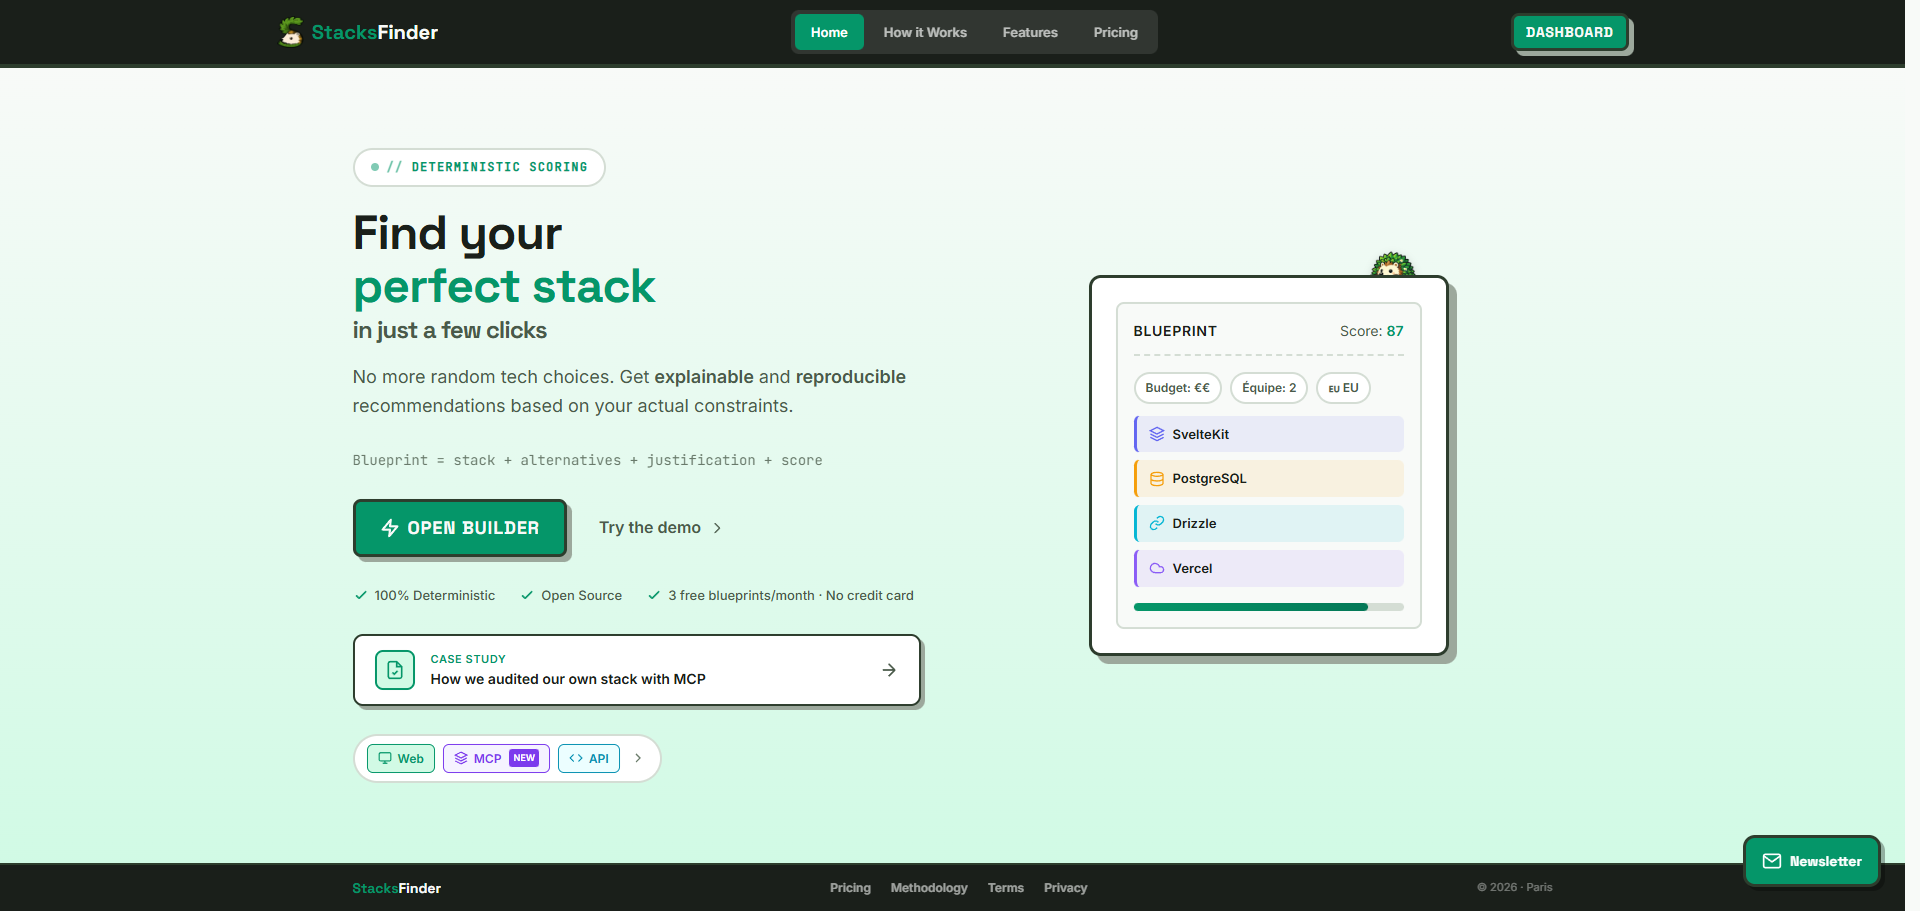
Task: Click the Vercel cloud icon
Action: pos(1157,568)
